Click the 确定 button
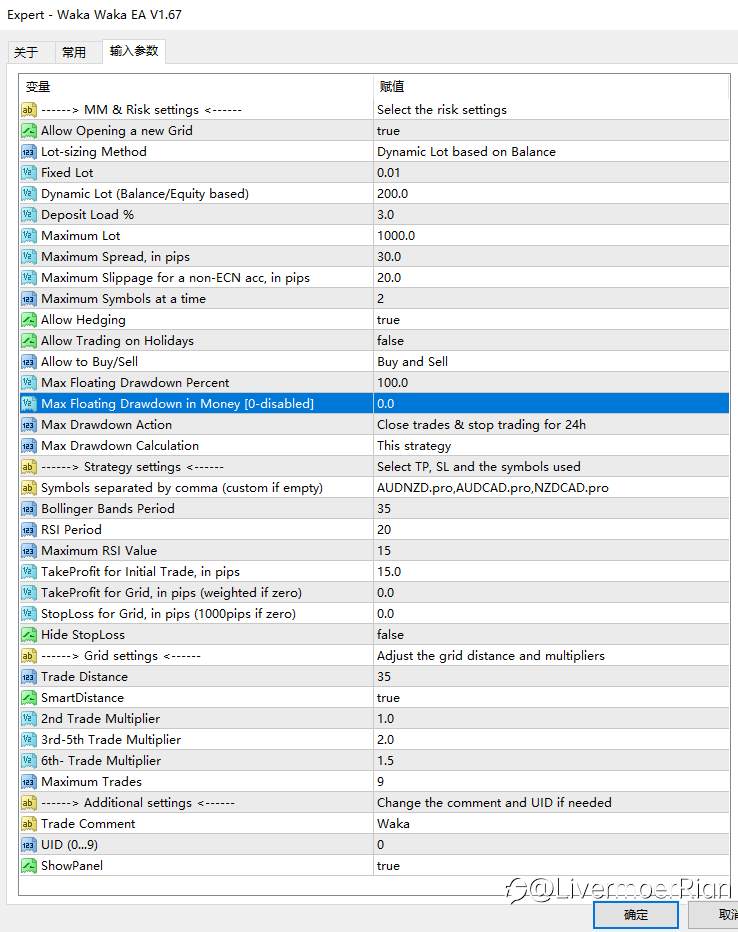The image size is (738, 932). [636, 914]
